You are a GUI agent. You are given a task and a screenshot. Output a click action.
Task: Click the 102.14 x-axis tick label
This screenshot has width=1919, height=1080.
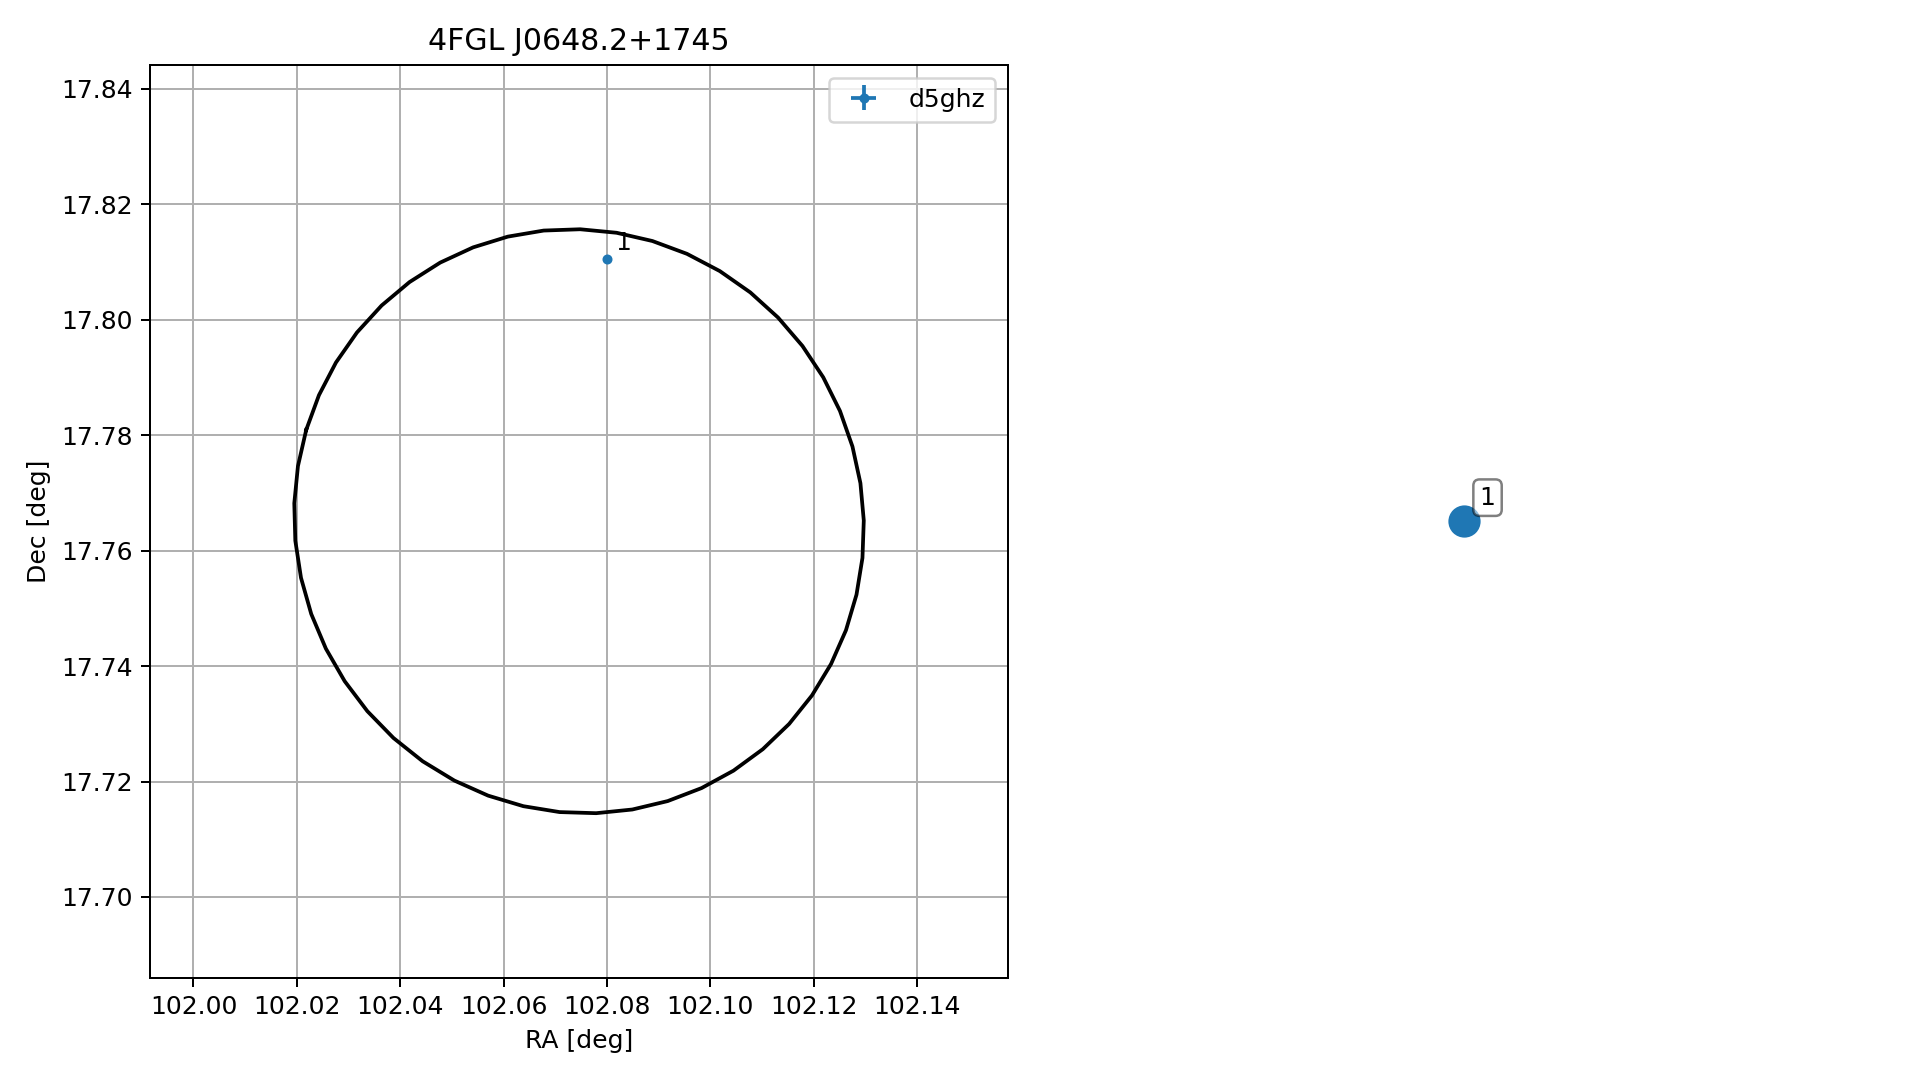[x=917, y=1006]
